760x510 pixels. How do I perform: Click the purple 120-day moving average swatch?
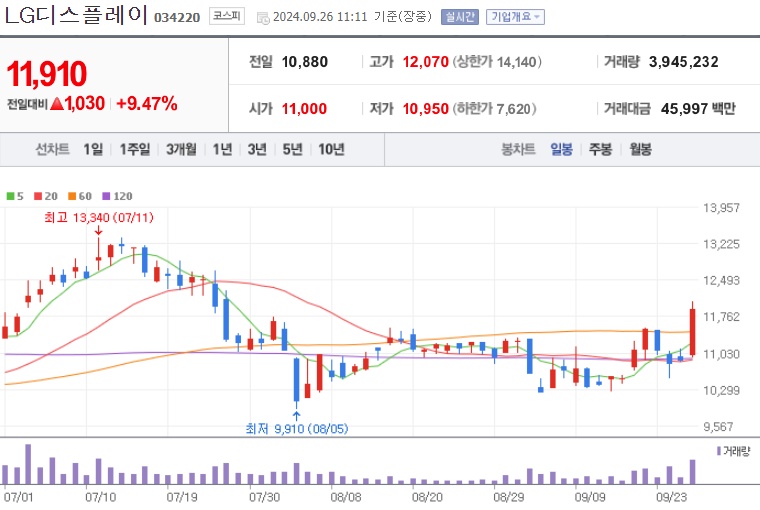(106, 196)
